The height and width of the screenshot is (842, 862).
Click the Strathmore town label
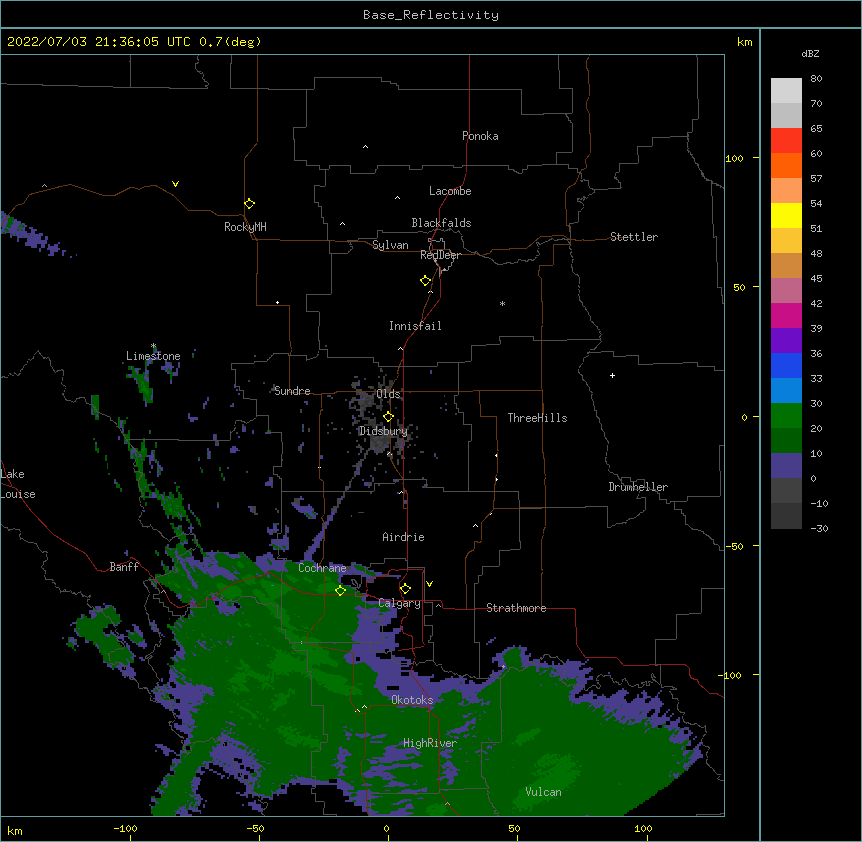pos(516,608)
